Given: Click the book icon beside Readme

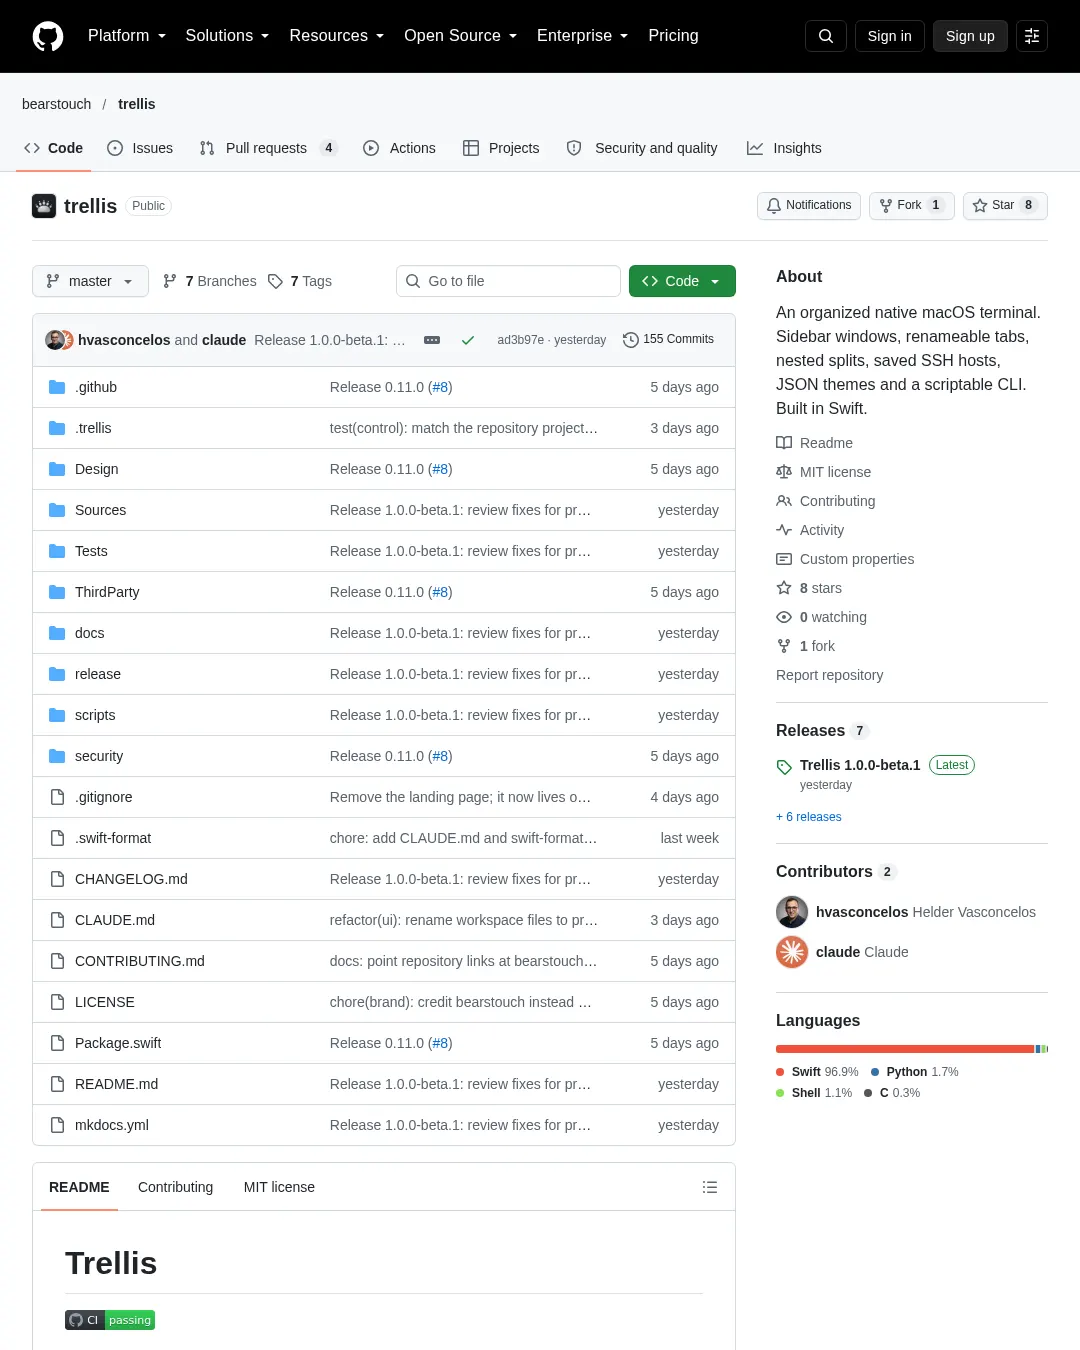Looking at the screenshot, I should click(x=784, y=443).
